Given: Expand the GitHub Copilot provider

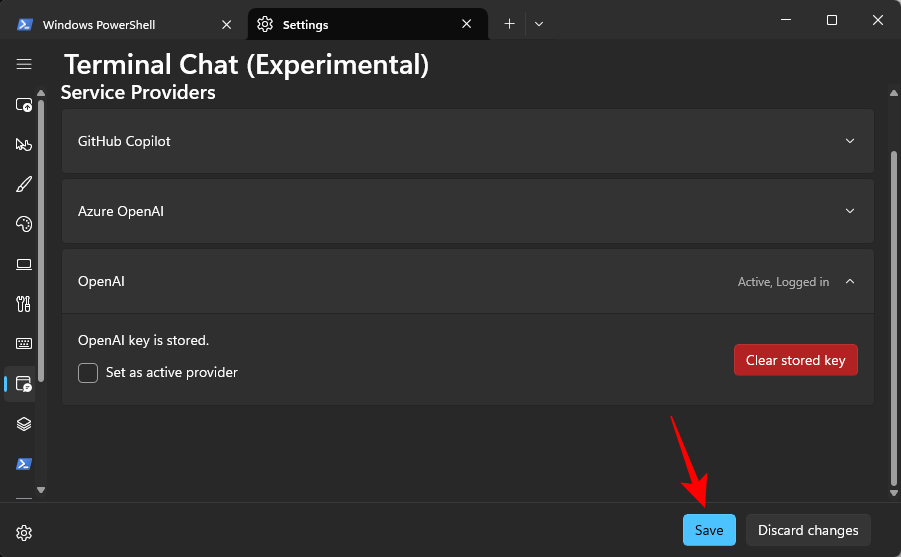Looking at the screenshot, I should (x=850, y=141).
